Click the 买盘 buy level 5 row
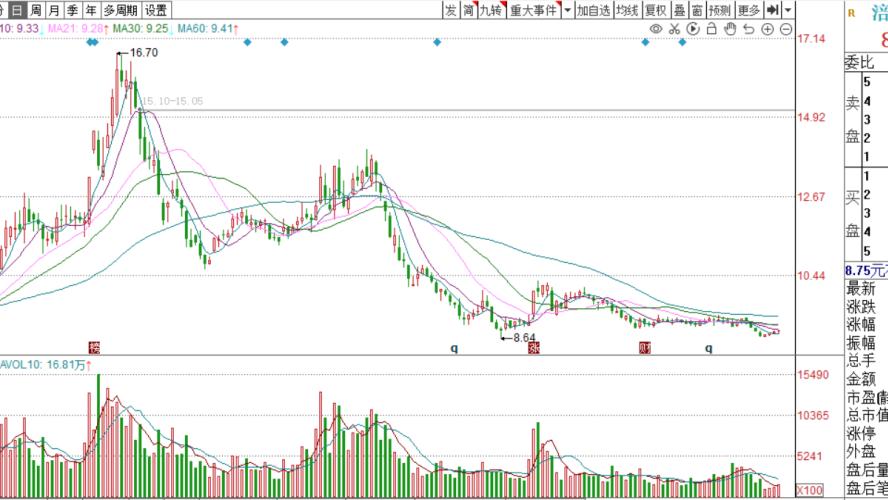Image resolution: width=888 pixels, height=500 pixels. click(875, 250)
